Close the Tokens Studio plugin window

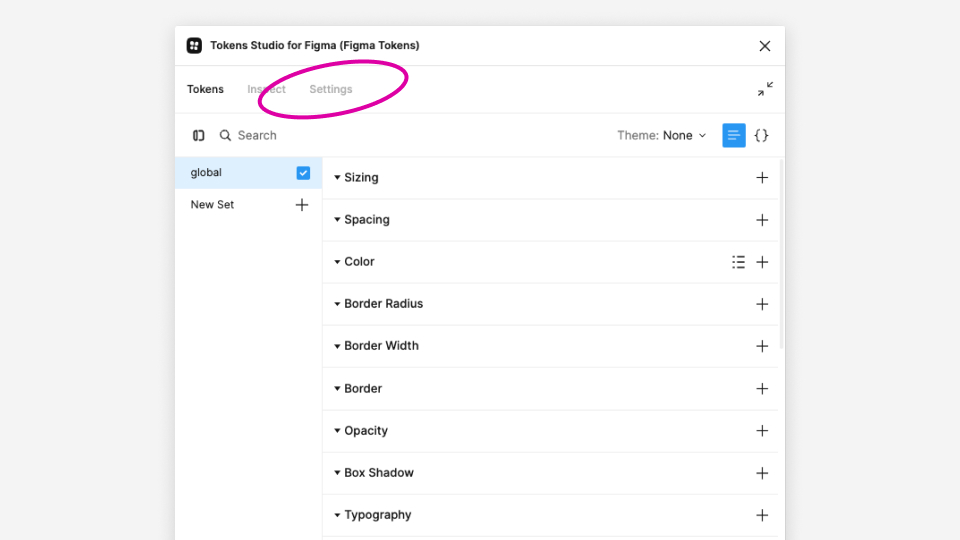pos(765,46)
